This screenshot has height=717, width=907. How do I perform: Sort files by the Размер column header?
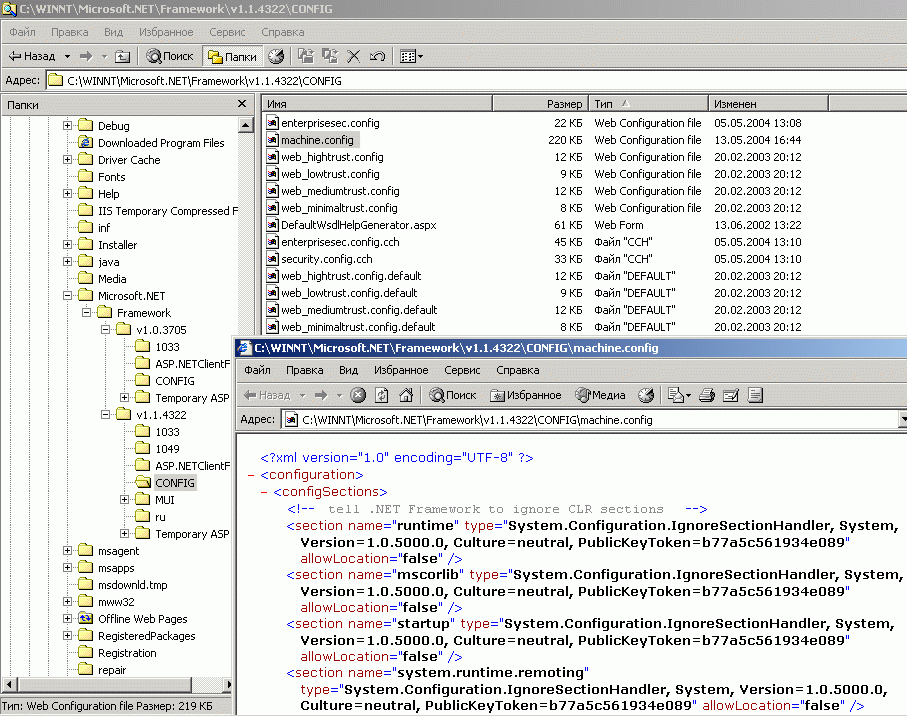(564, 104)
